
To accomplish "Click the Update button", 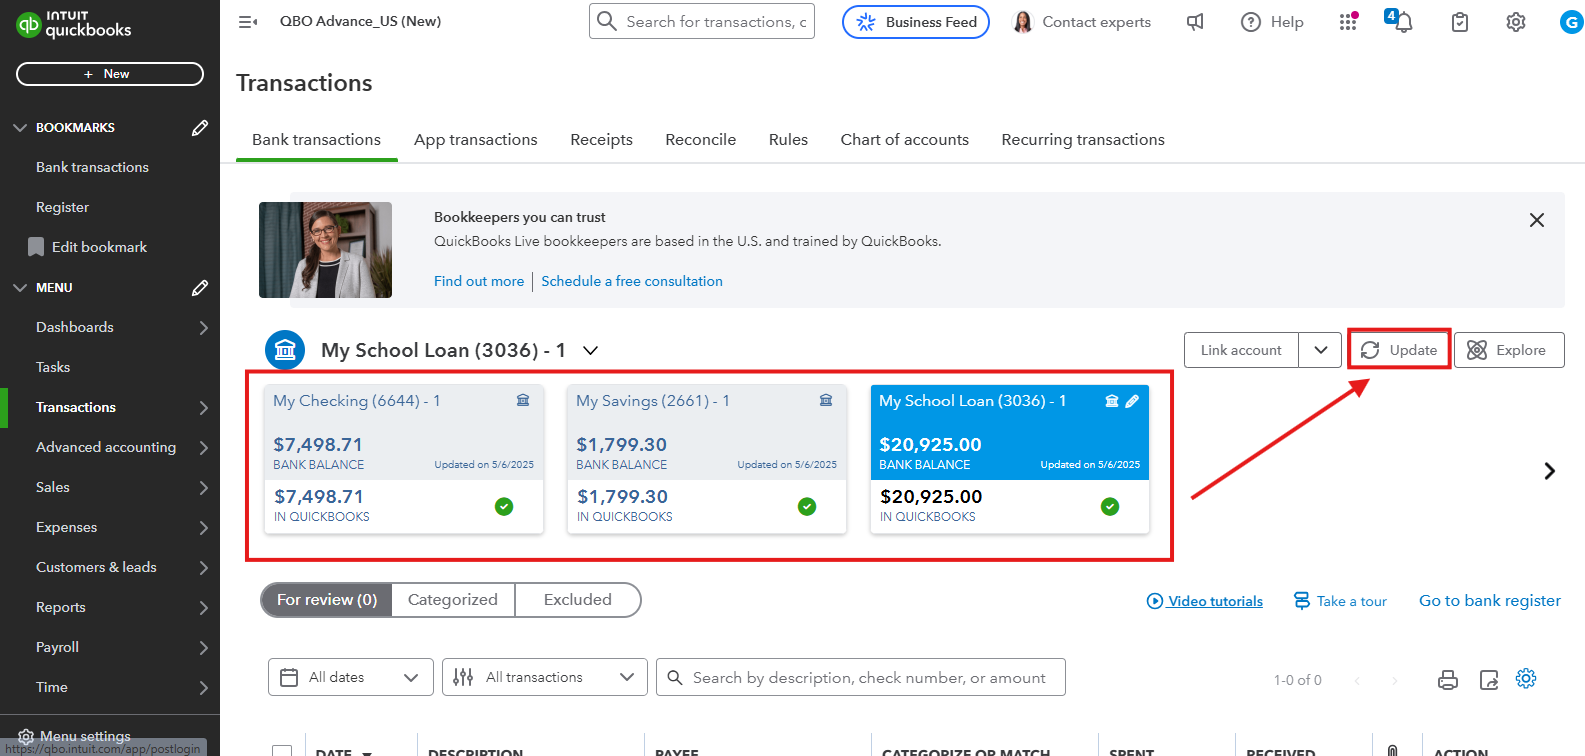I will pyautogui.click(x=1399, y=350).
